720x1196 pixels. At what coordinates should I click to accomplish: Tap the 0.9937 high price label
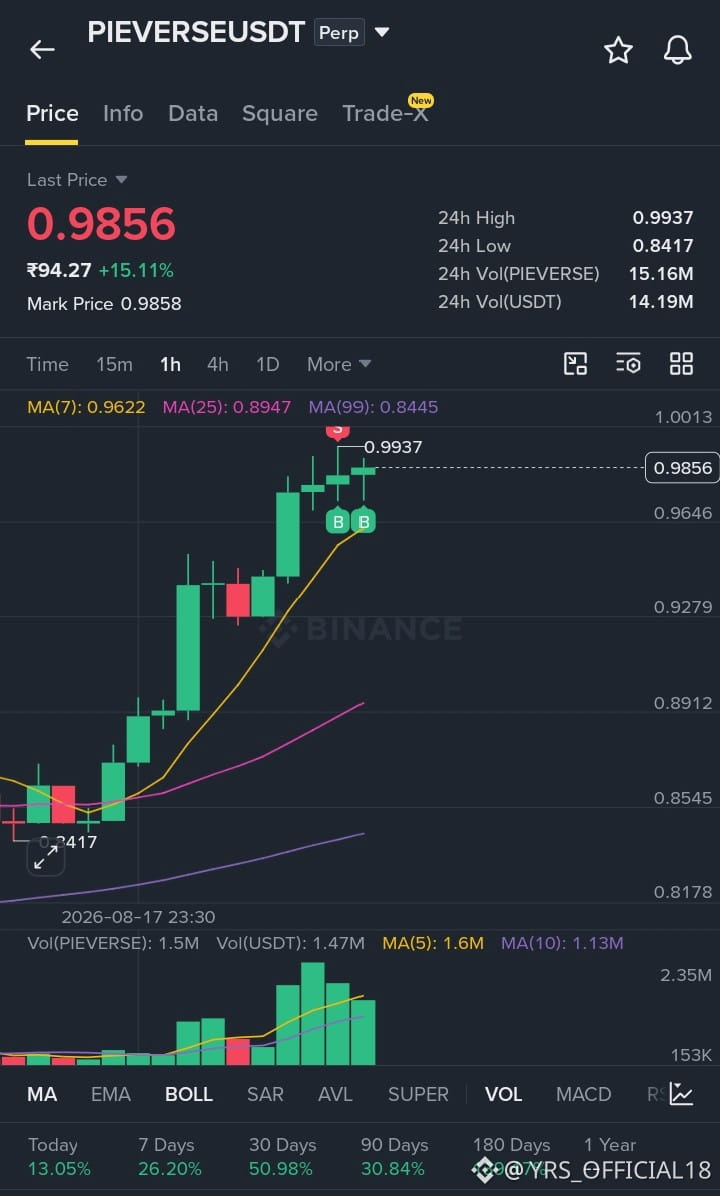click(x=393, y=448)
